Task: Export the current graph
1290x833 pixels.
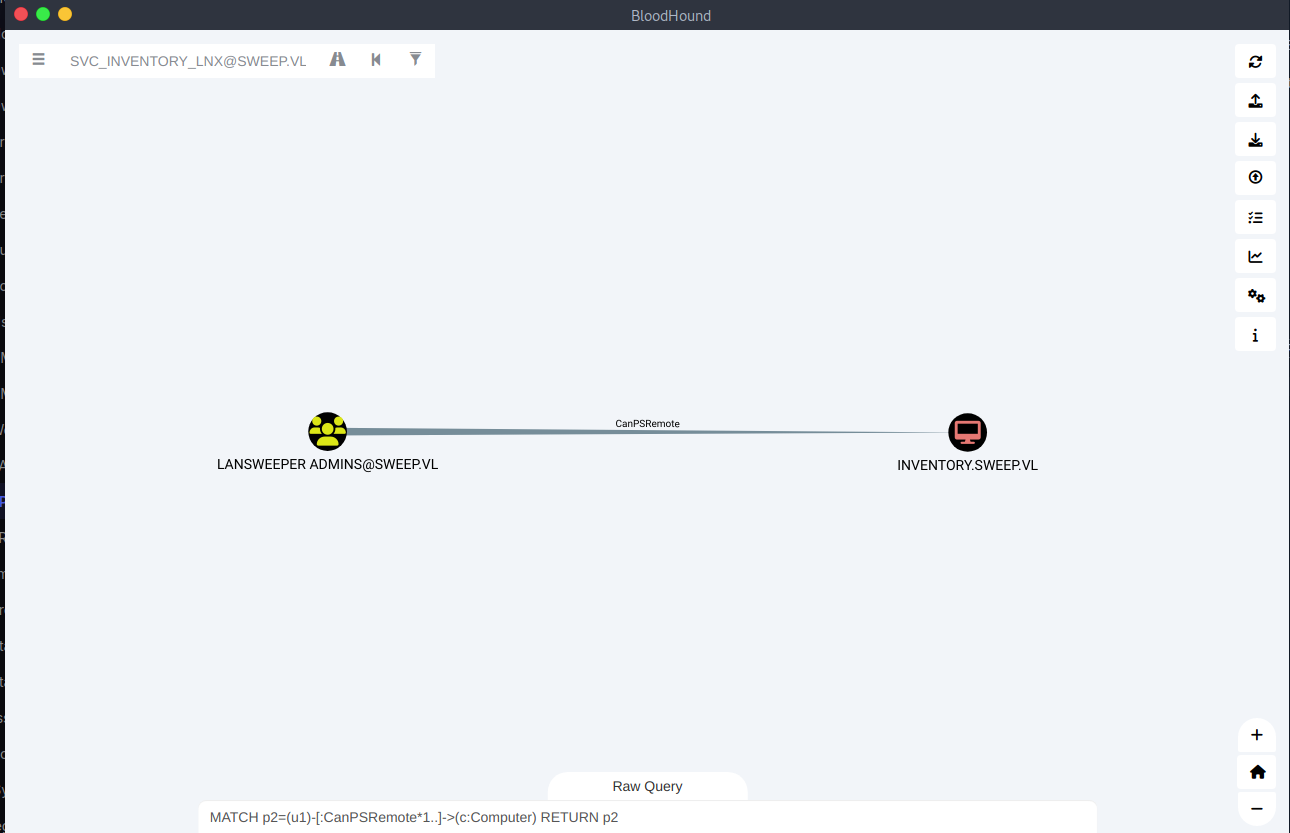Action: tap(1255, 101)
